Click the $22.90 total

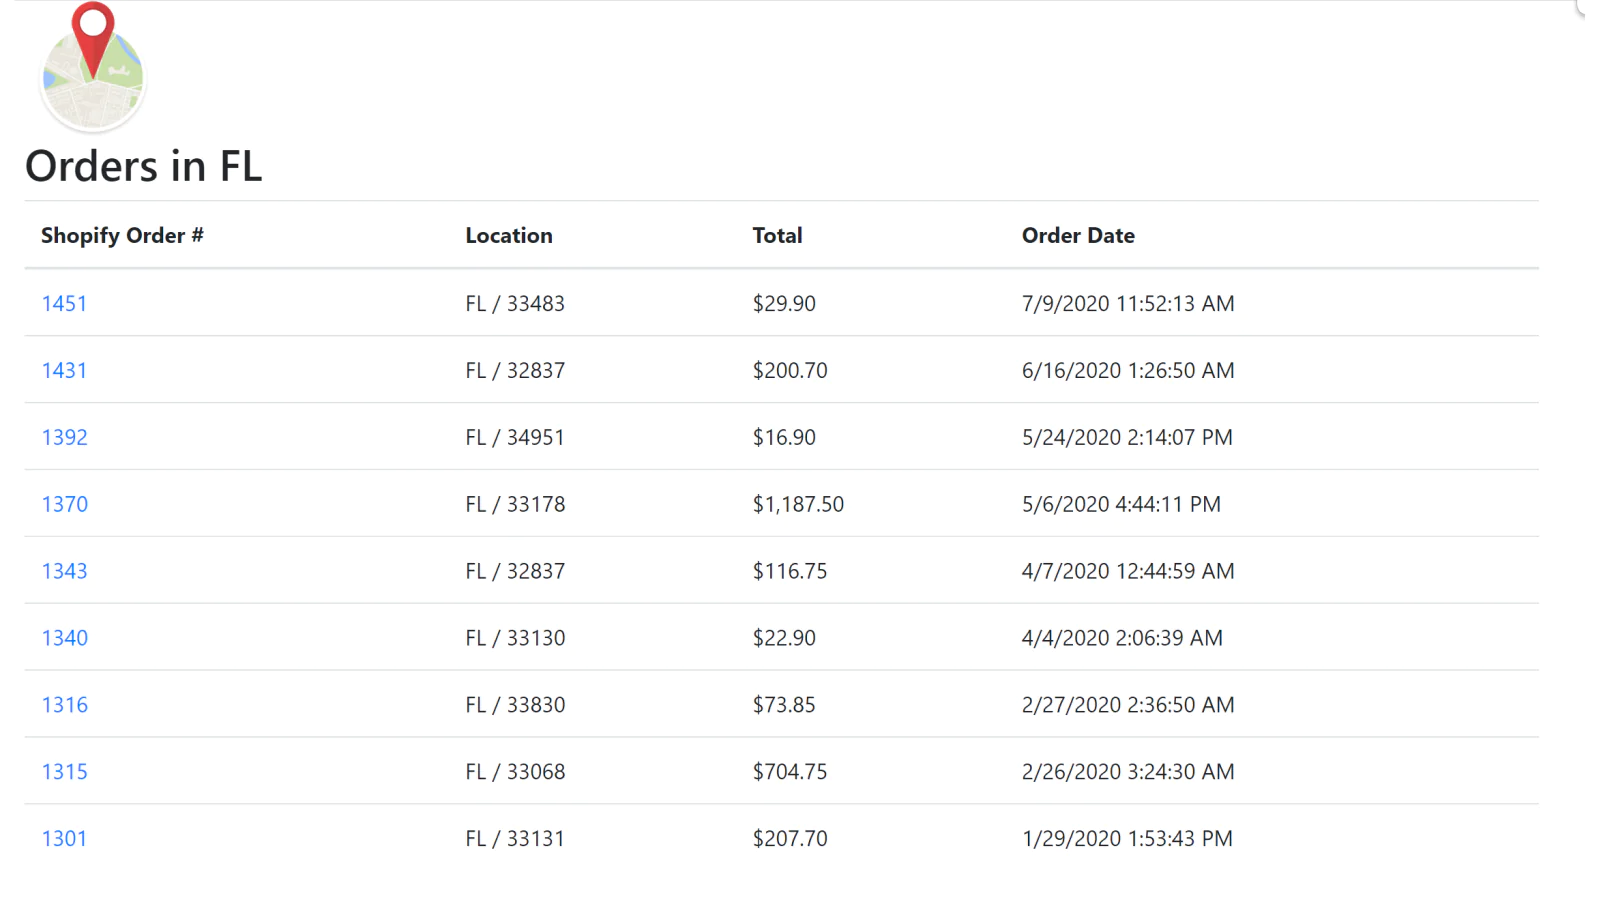point(784,638)
